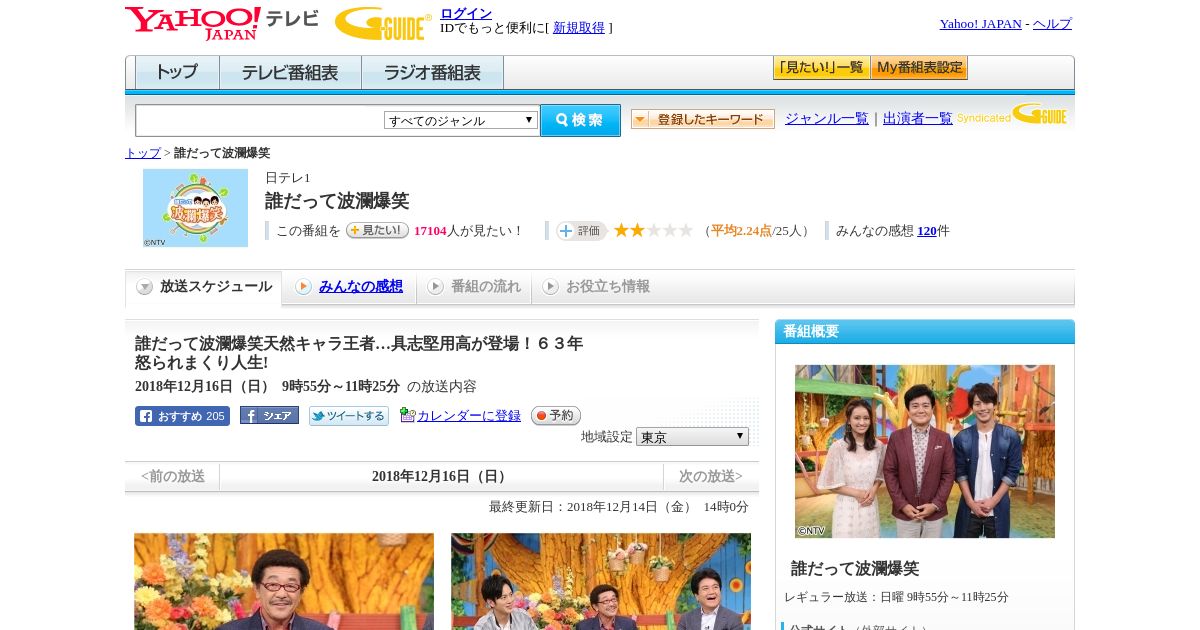The width and height of the screenshot is (1200, 630).
Task: Click the star rating display
Action: (653, 231)
